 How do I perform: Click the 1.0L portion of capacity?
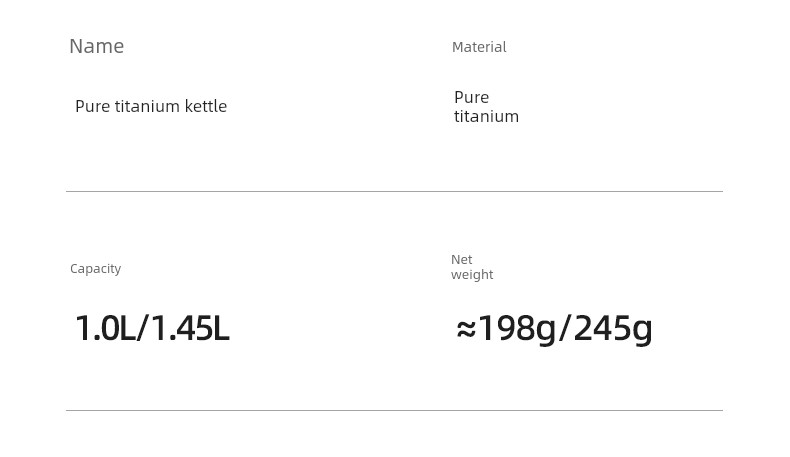(x=106, y=329)
